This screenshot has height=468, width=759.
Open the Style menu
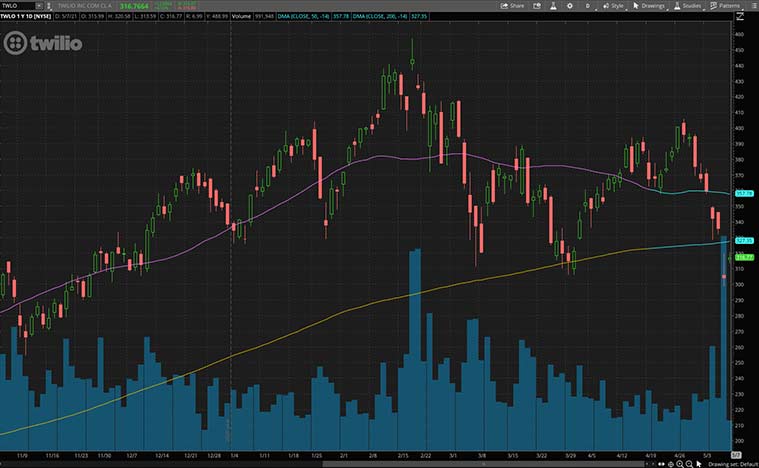click(613, 5)
